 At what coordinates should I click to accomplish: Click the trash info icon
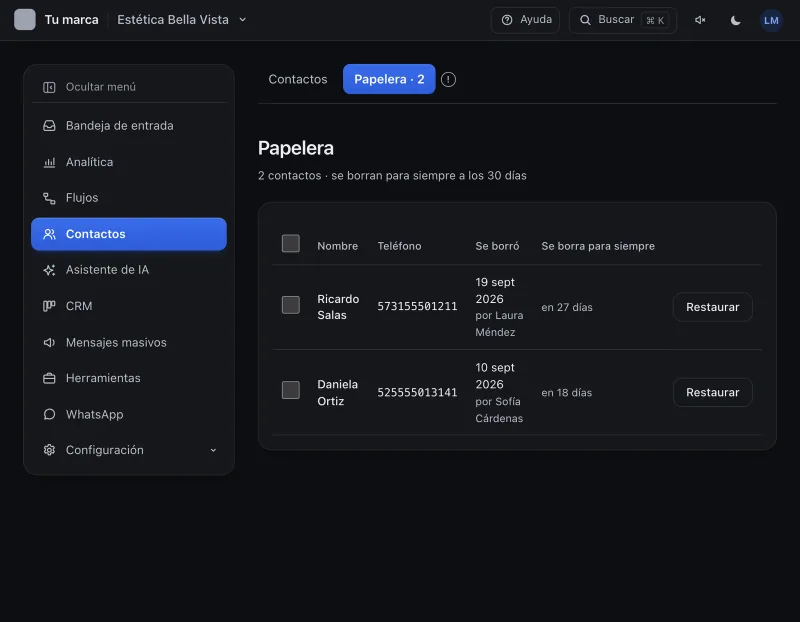coord(448,80)
